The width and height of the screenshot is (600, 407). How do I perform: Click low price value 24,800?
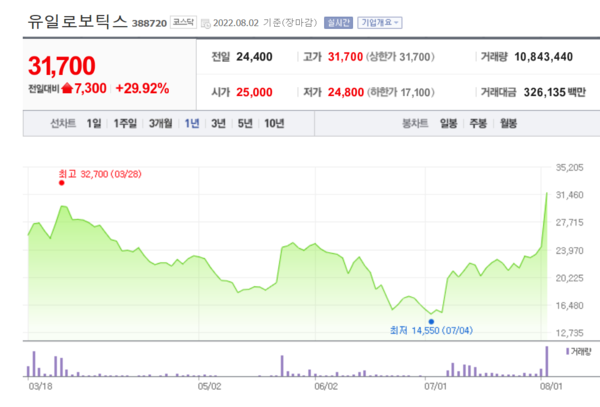point(346,92)
